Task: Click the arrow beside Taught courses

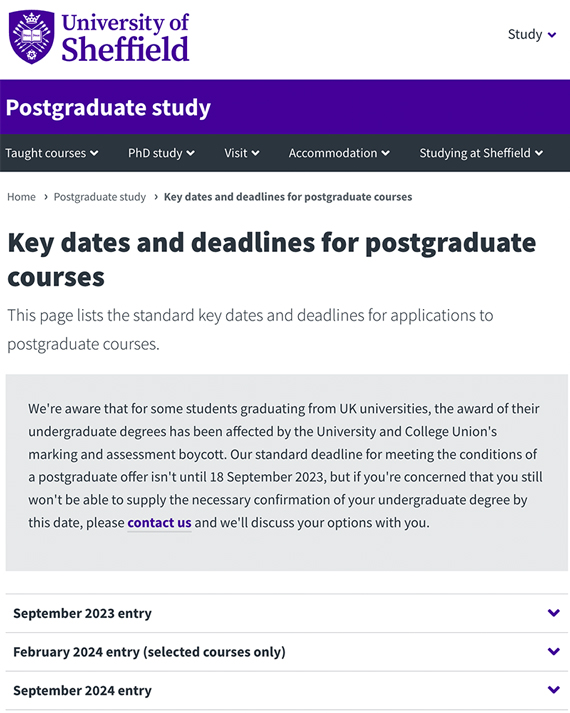Action: click(94, 153)
